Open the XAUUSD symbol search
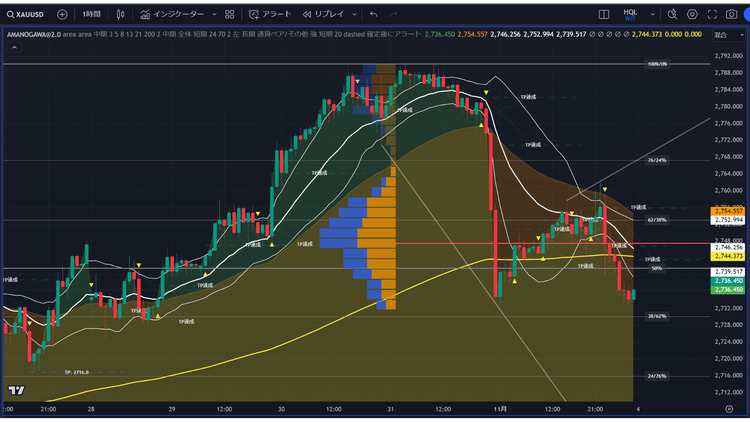 (27, 14)
